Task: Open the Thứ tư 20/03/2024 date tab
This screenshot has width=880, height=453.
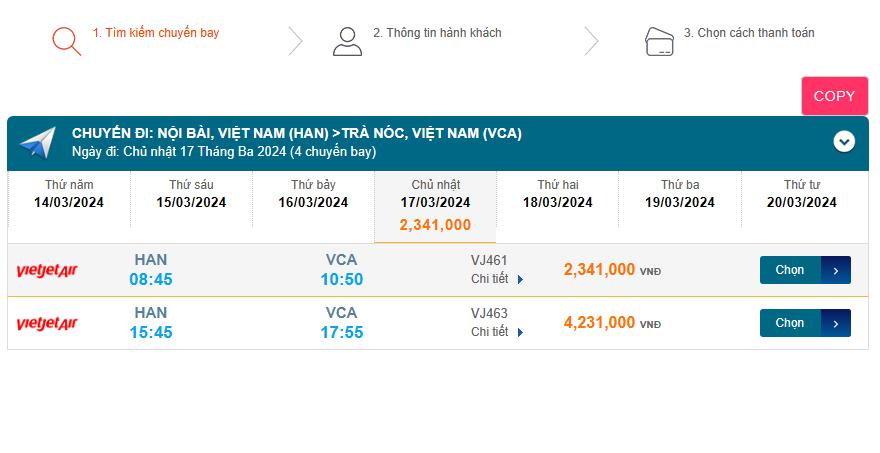Action: [801, 194]
